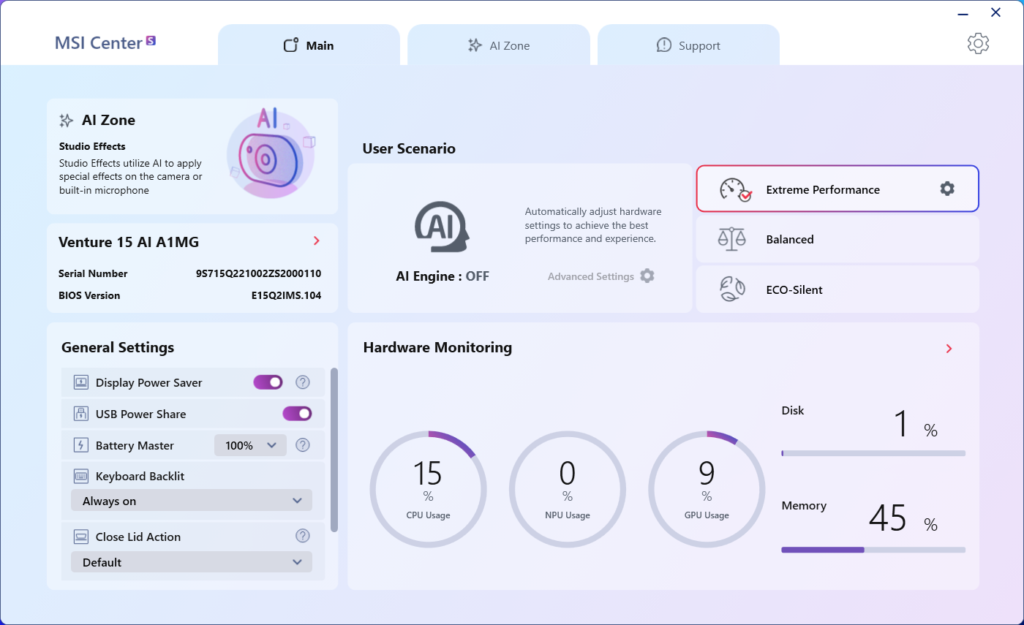Screen dimensions: 1024x625
Task: Click the Hardware Monitoring heading
Action: click(x=438, y=347)
